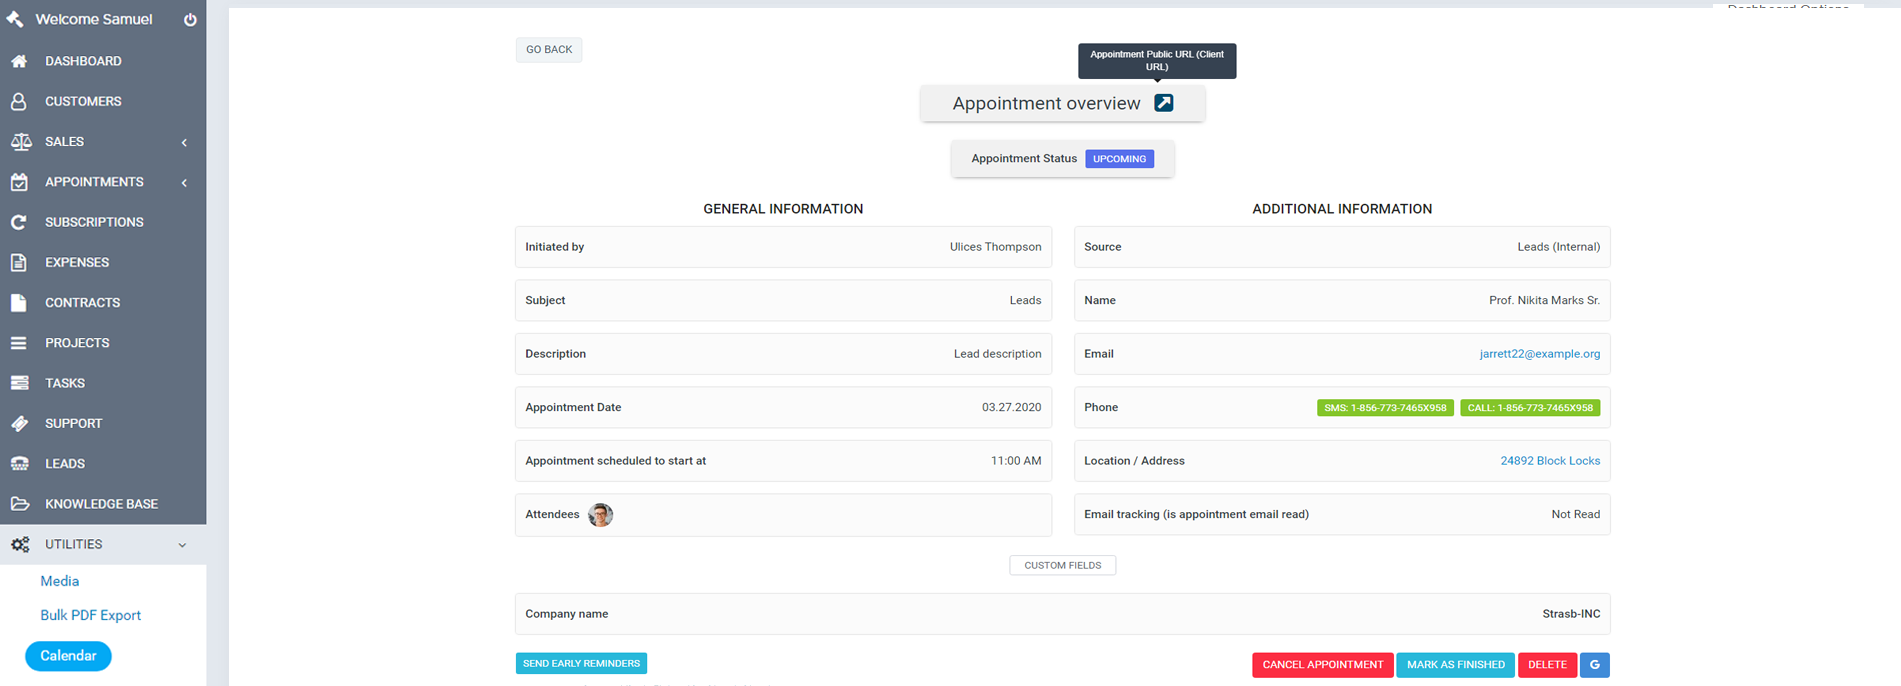Click the Knowledge Base folder icon
This screenshot has width=1901, height=686.
(x=19, y=504)
